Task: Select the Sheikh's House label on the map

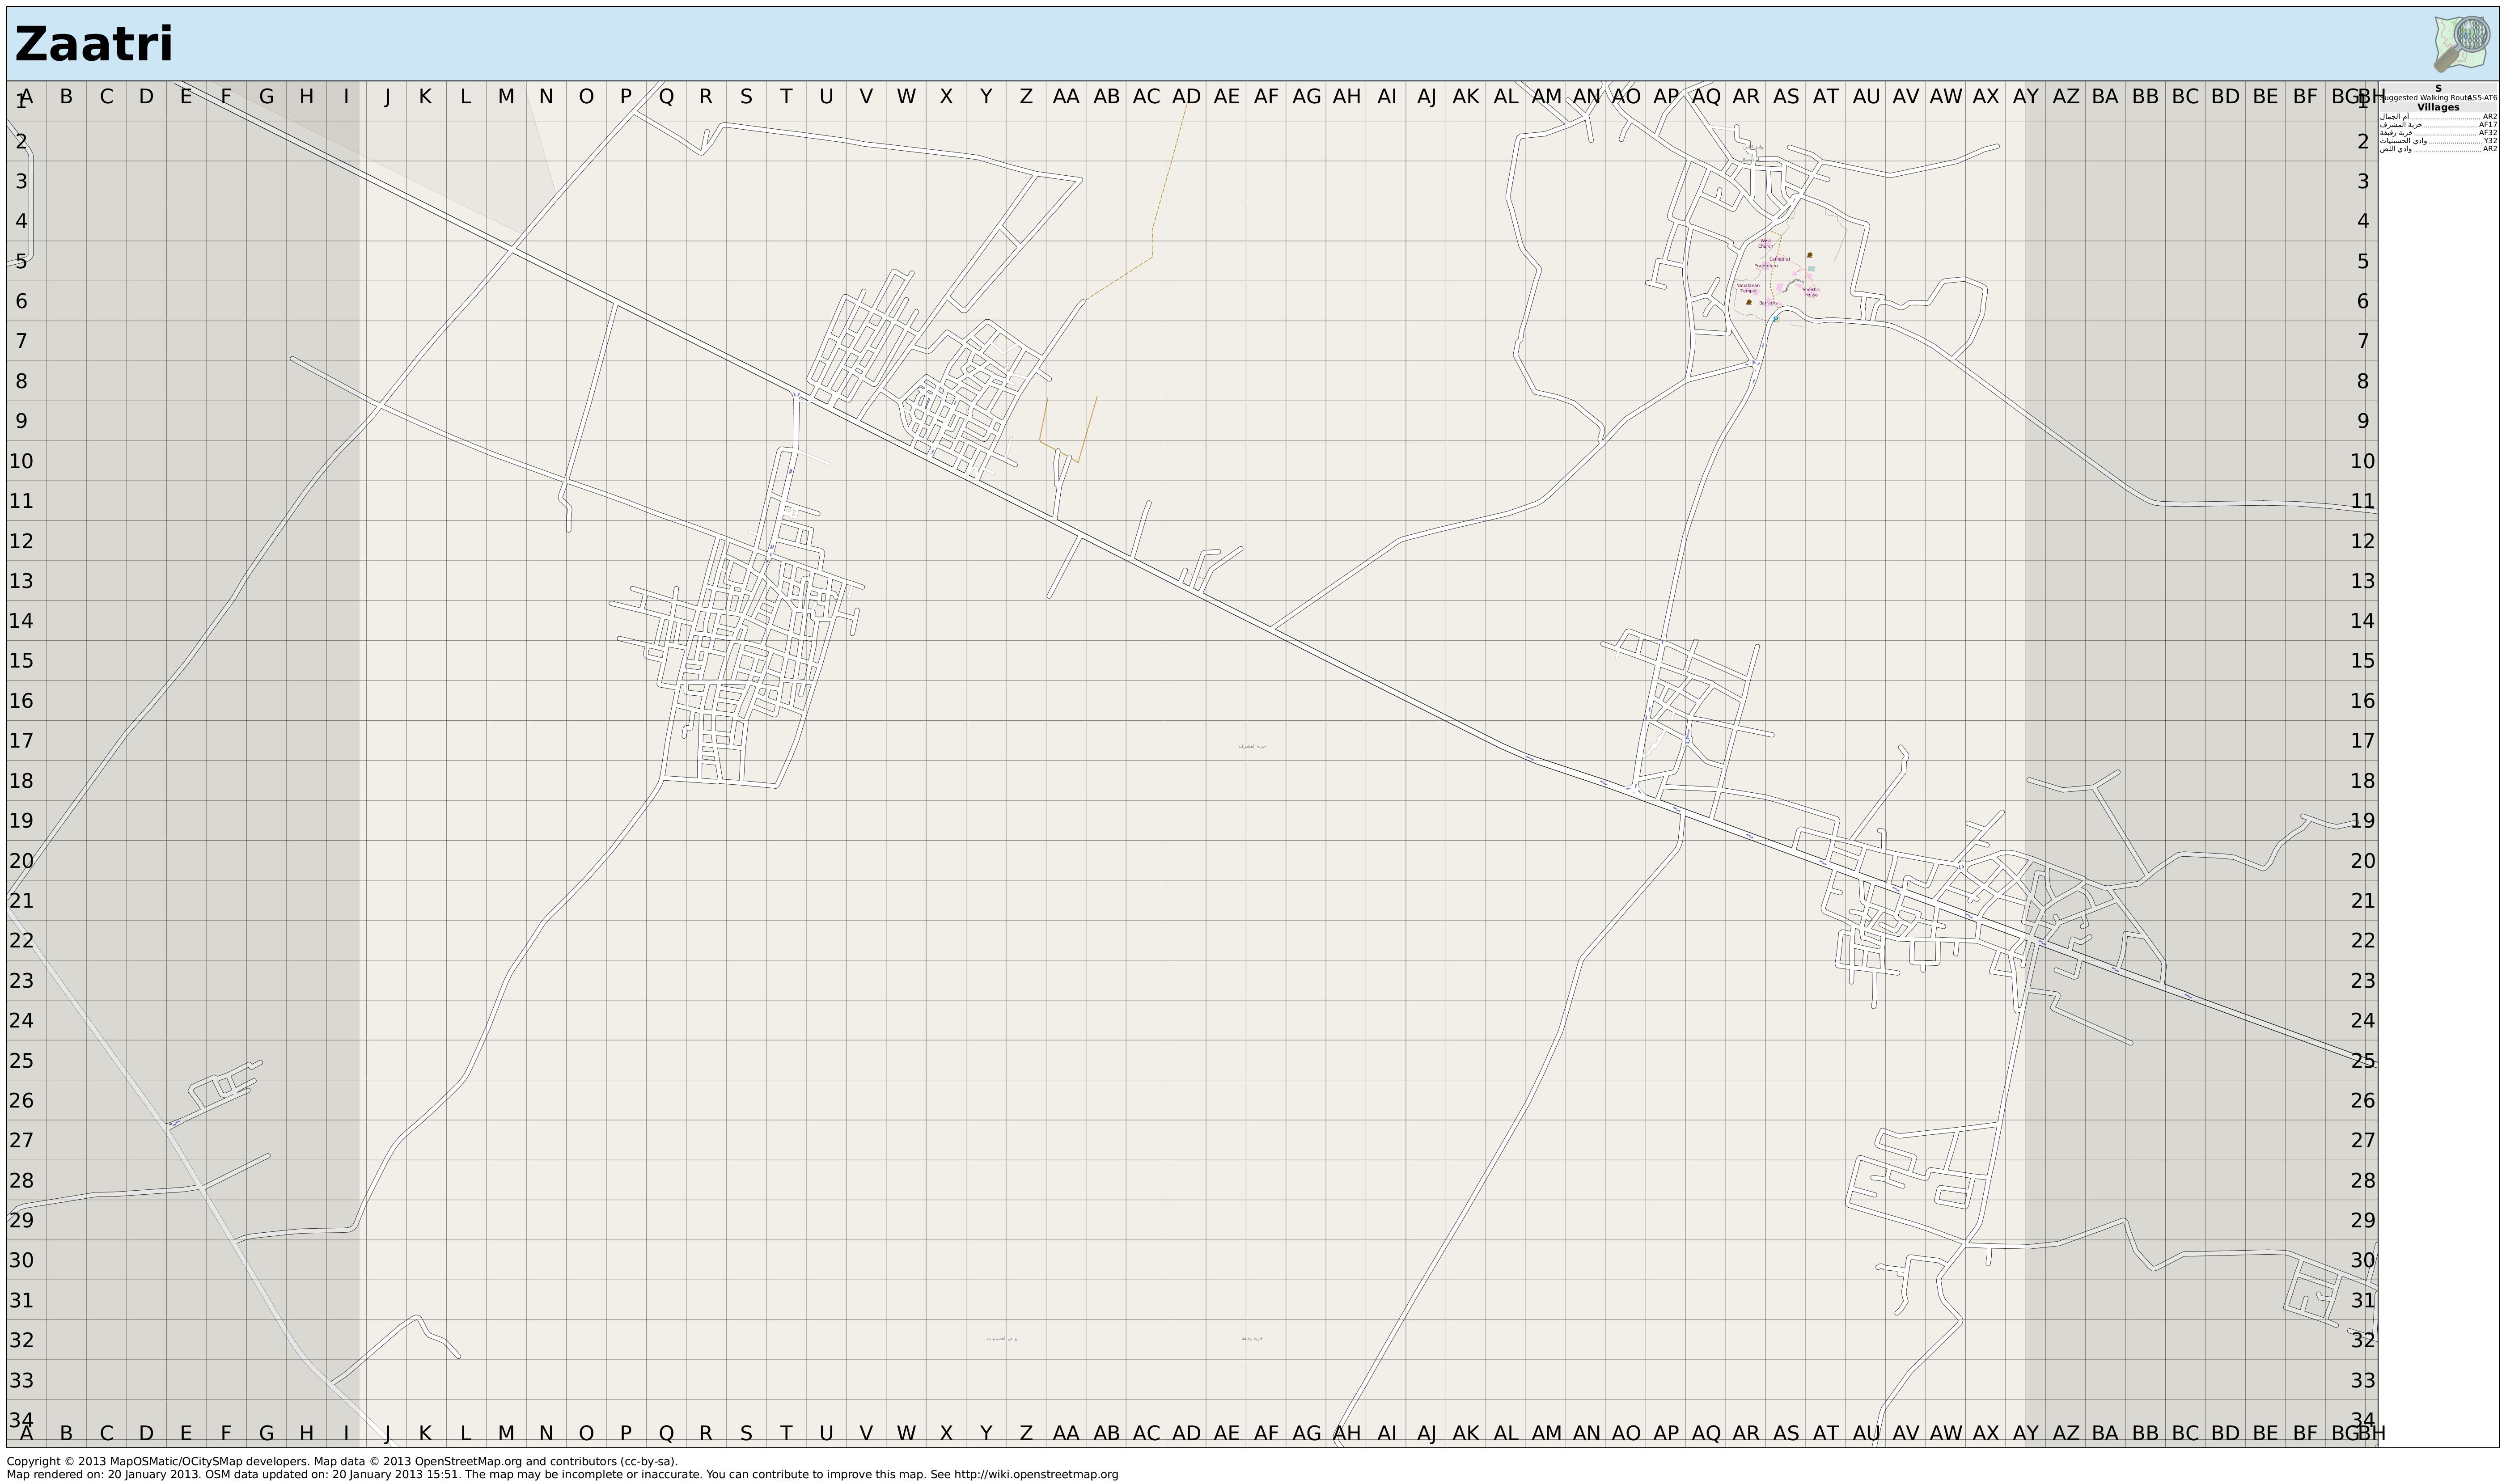Action: (1811, 292)
